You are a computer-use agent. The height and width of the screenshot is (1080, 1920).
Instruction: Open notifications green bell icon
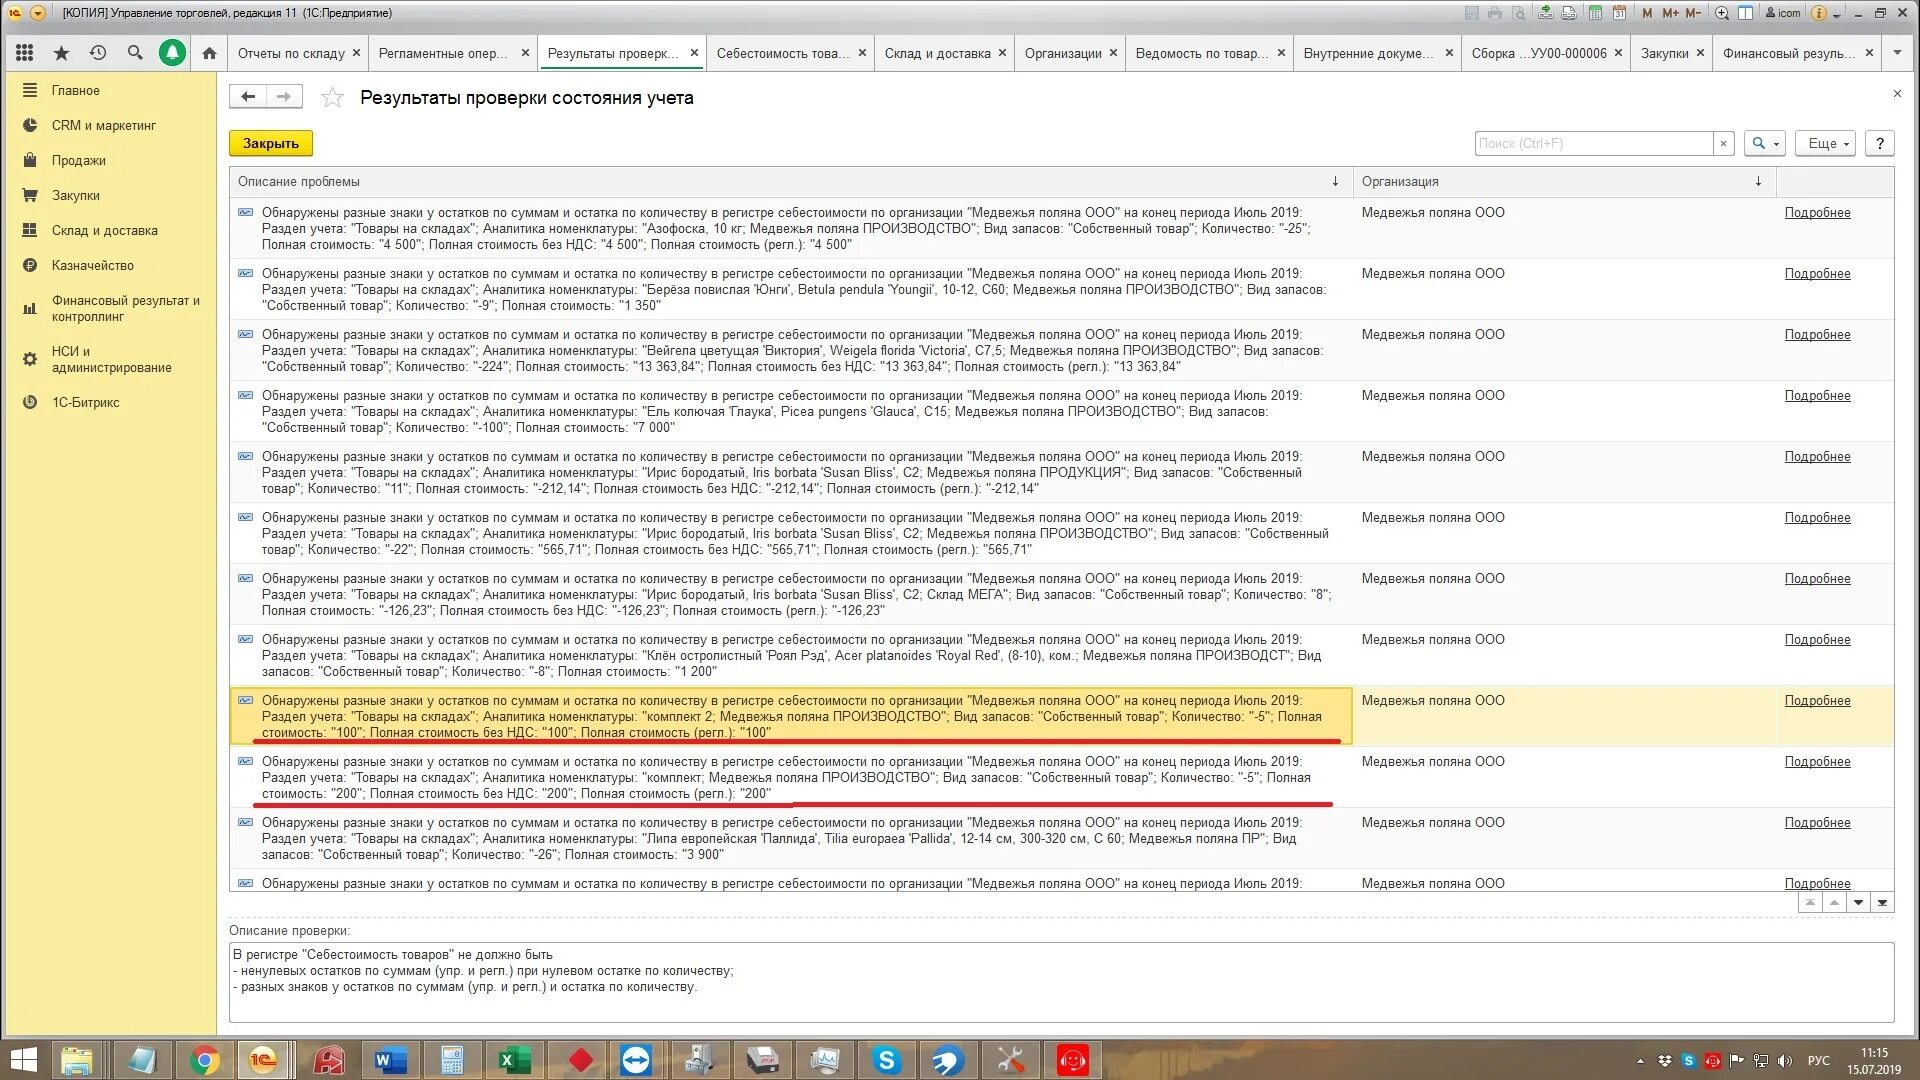(x=172, y=53)
